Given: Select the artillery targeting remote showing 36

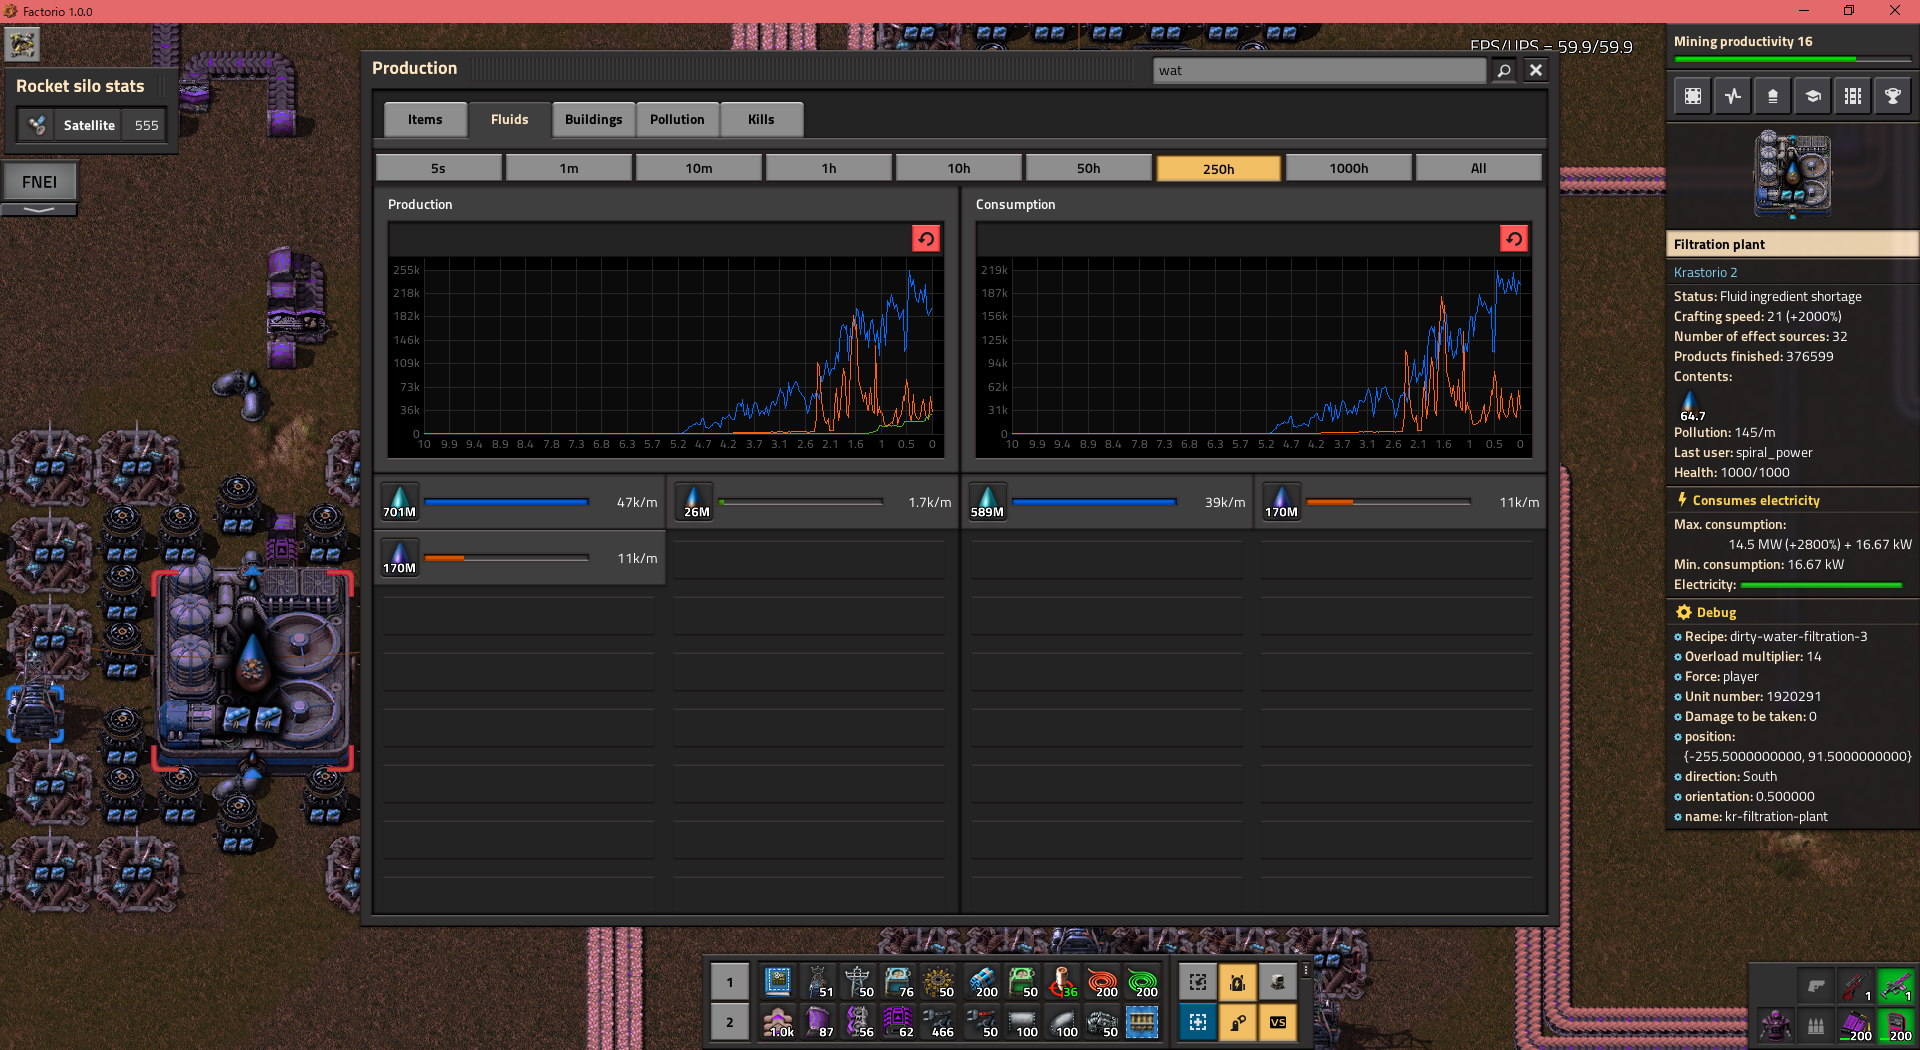Looking at the screenshot, I should (1062, 982).
